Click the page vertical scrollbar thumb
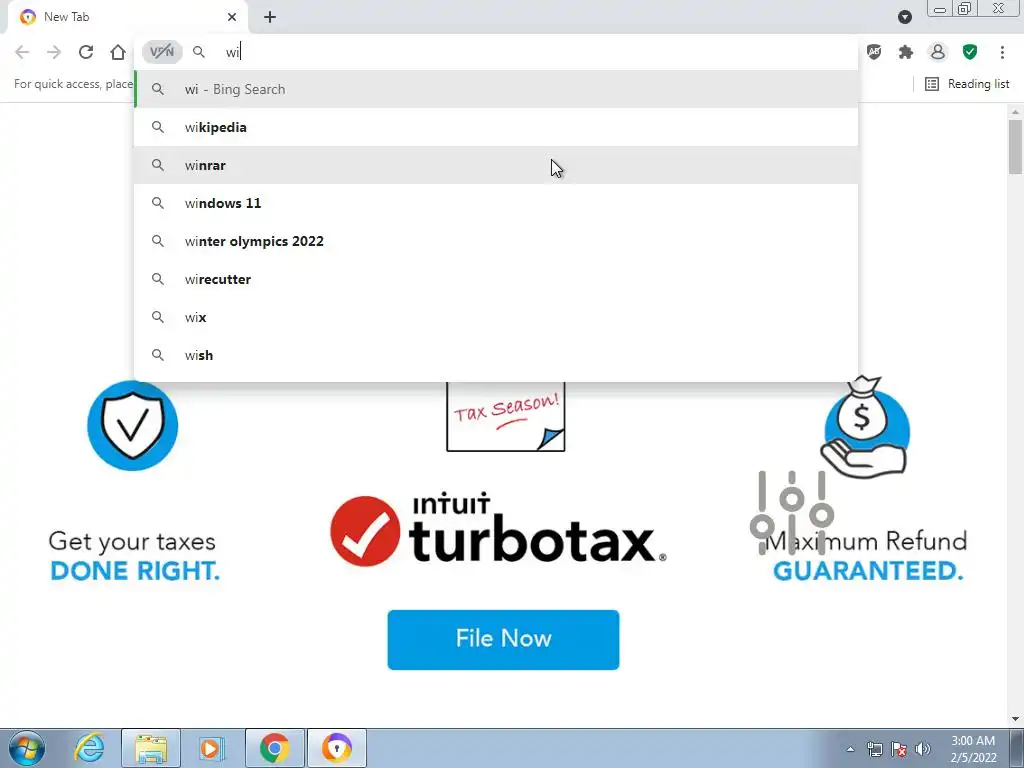Image resolution: width=1024 pixels, height=768 pixels. click(1015, 147)
